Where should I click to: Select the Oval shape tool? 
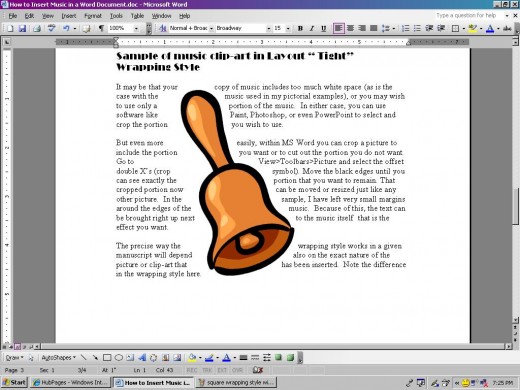(x=119, y=358)
